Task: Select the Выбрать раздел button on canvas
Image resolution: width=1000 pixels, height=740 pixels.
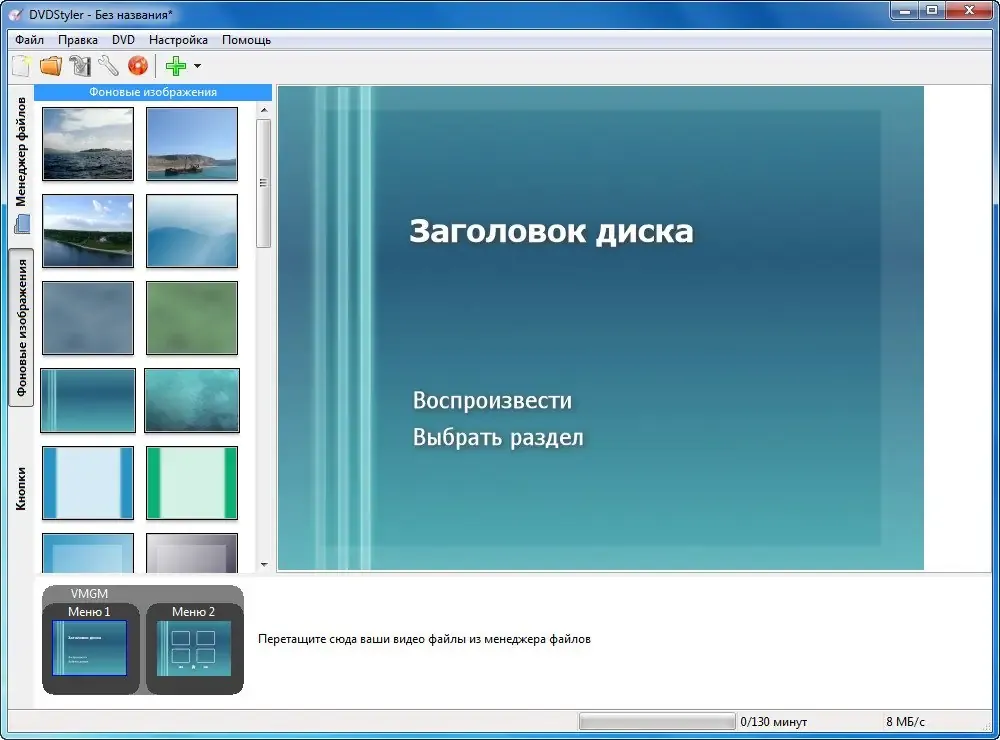Action: (x=498, y=438)
